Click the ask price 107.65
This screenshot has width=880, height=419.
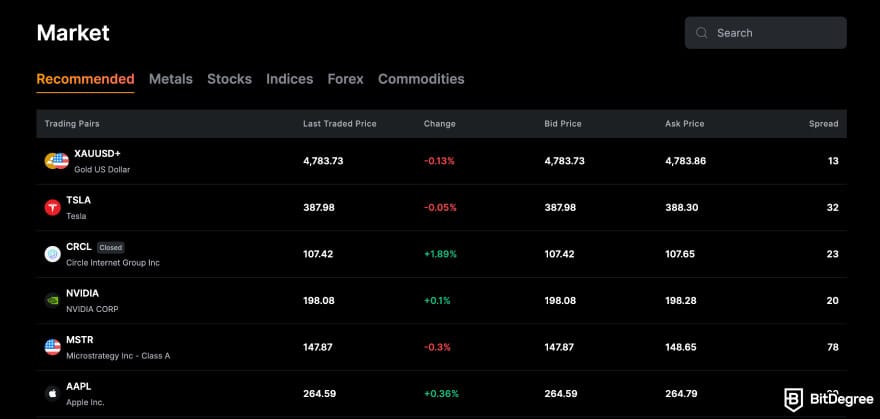pos(680,254)
